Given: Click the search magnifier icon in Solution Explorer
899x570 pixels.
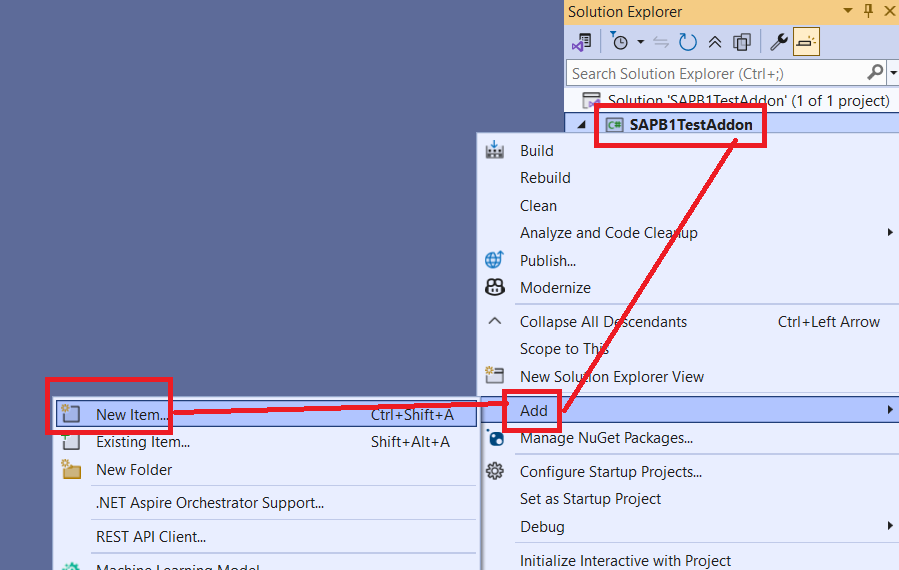Looking at the screenshot, I should pyautogui.click(x=875, y=72).
